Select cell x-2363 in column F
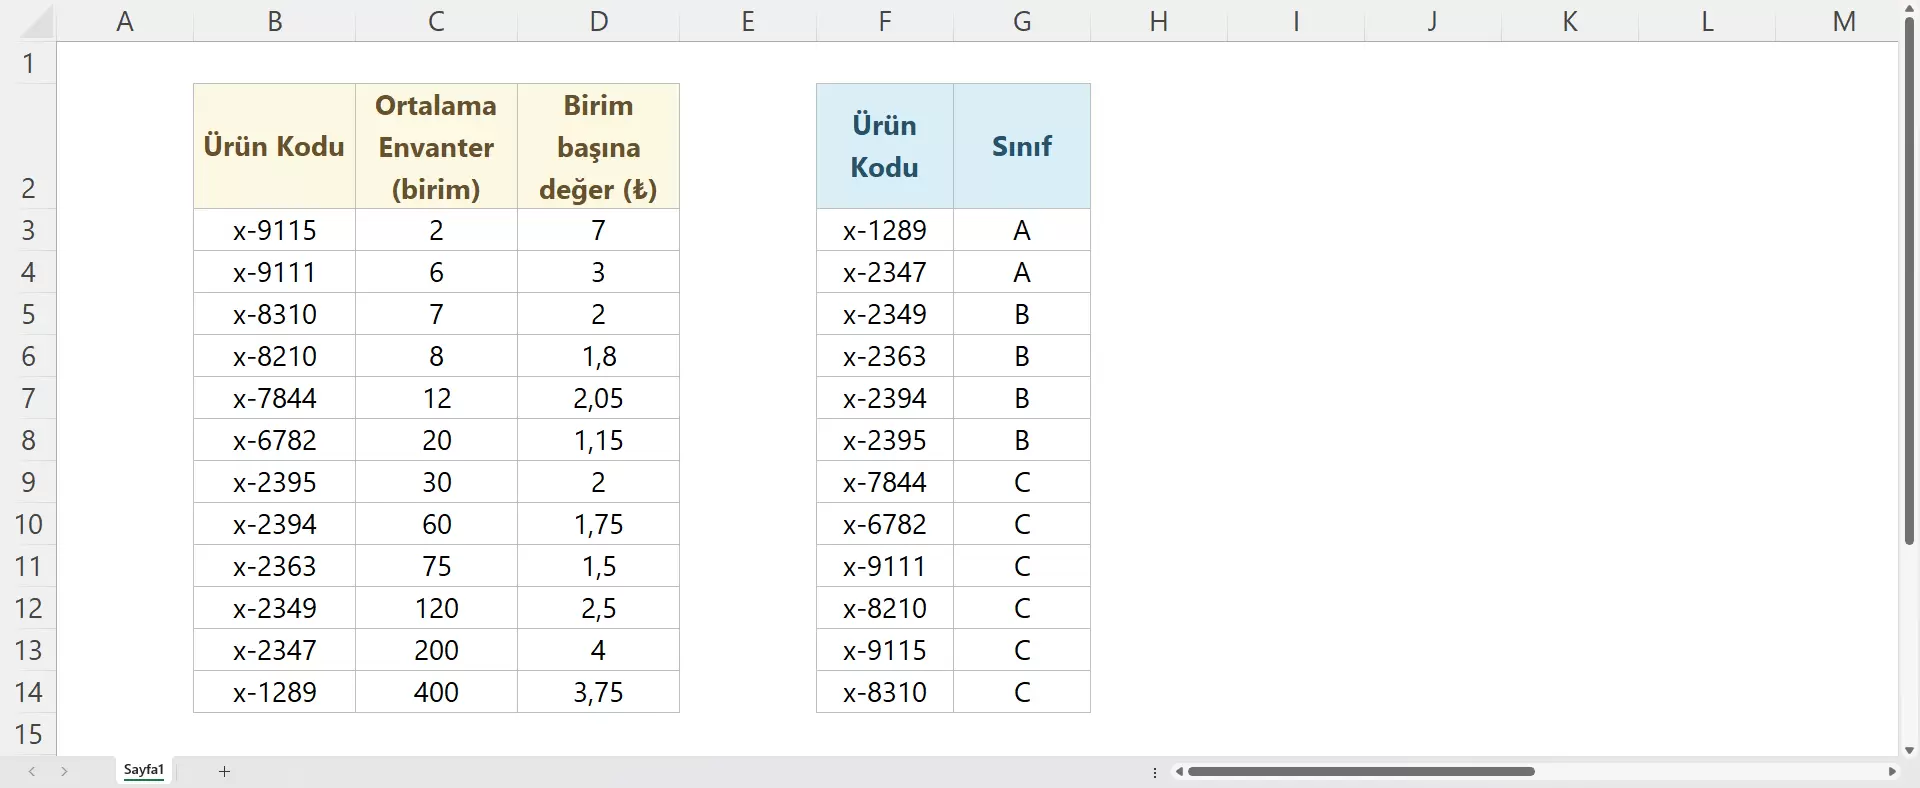The width and height of the screenshot is (1920, 788). (885, 356)
